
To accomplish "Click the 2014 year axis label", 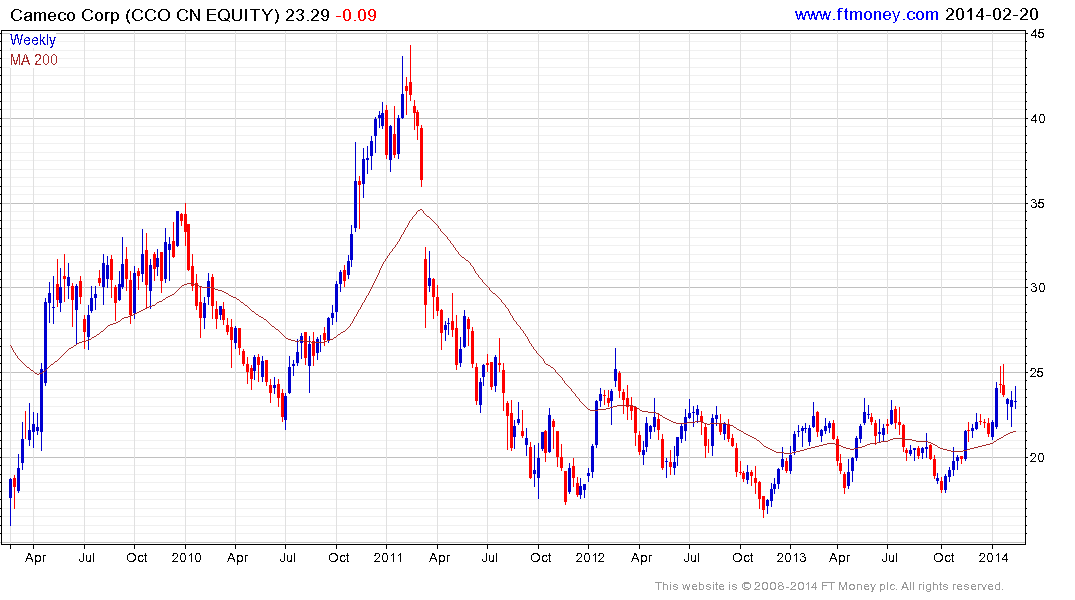I will point(993,557).
